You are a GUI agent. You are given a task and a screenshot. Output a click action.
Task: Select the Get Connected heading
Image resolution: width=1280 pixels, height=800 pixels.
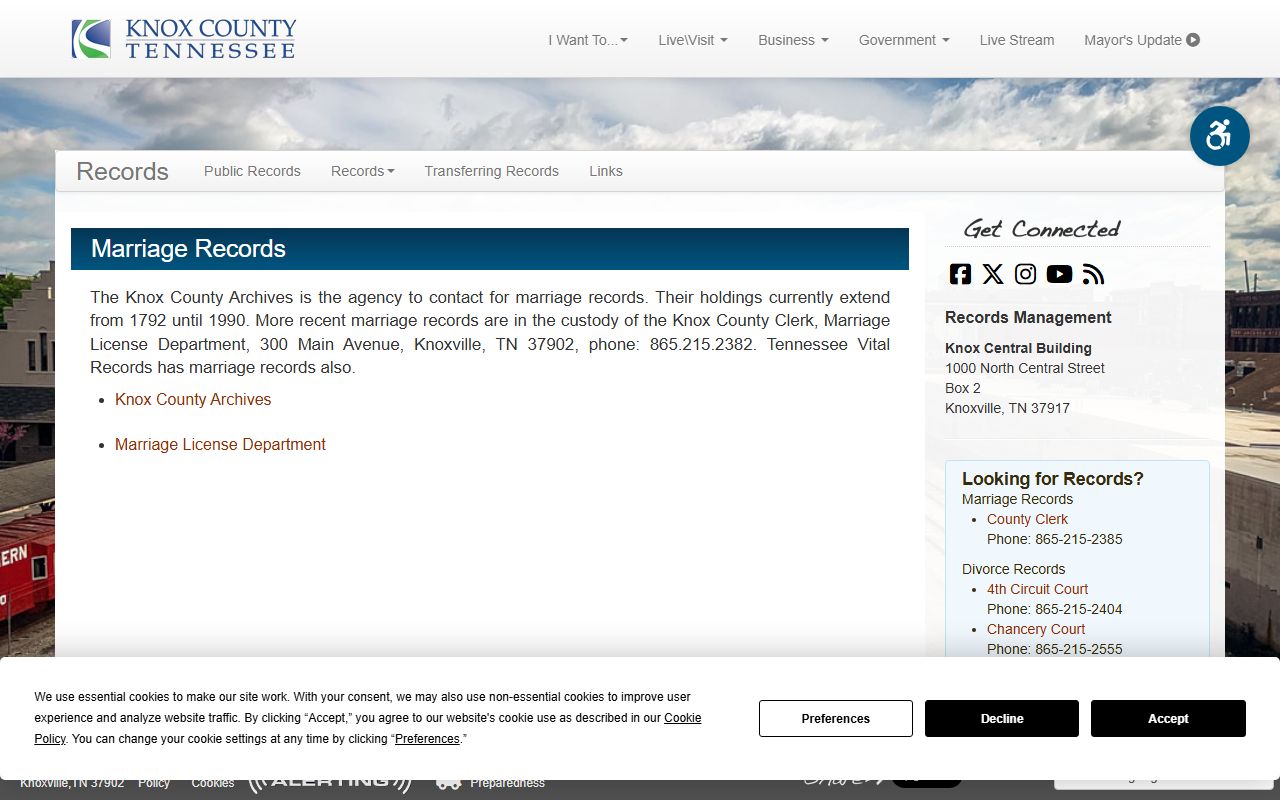point(1042,229)
